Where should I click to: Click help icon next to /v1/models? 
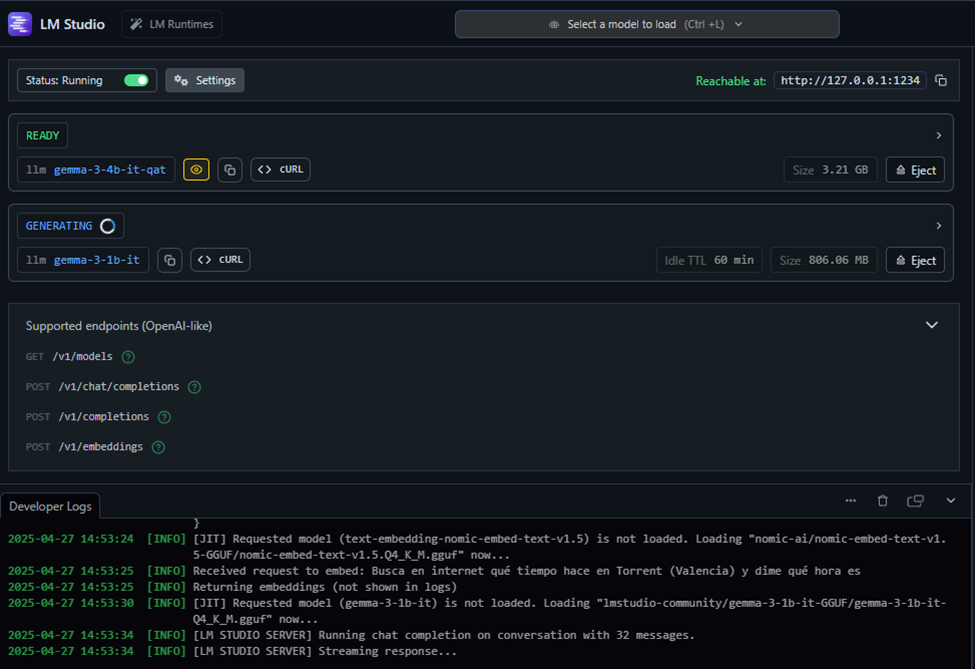(x=128, y=357)
